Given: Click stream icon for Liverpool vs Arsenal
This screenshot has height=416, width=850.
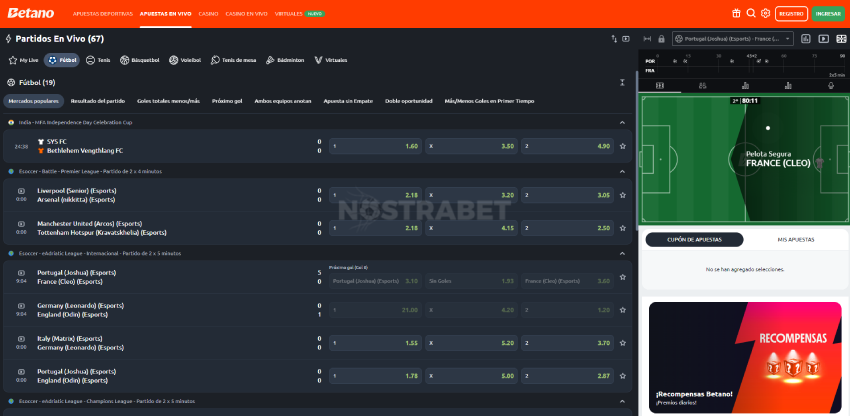Looking at the screenshot, I should tap(21, 191).
